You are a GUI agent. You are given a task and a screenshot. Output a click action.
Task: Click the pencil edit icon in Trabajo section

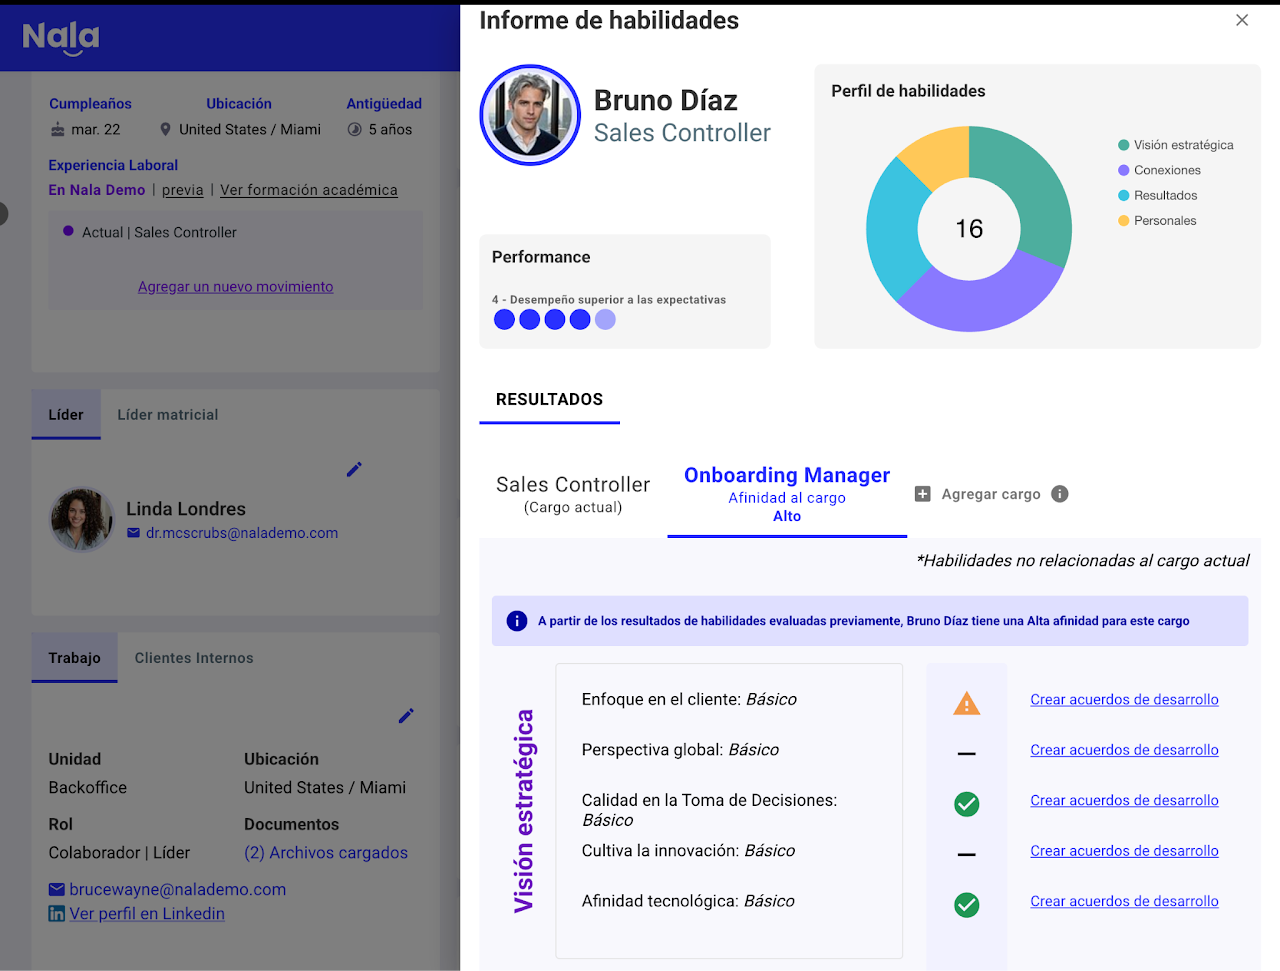coord(406,716)
